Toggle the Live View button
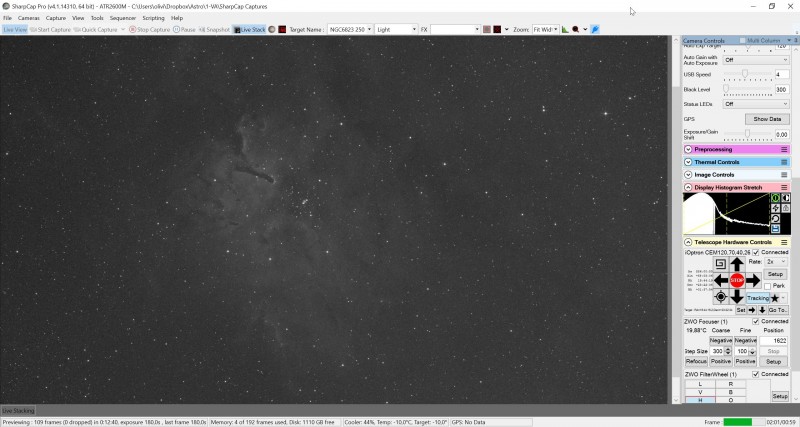800x427 pixels. coord(15,30)
